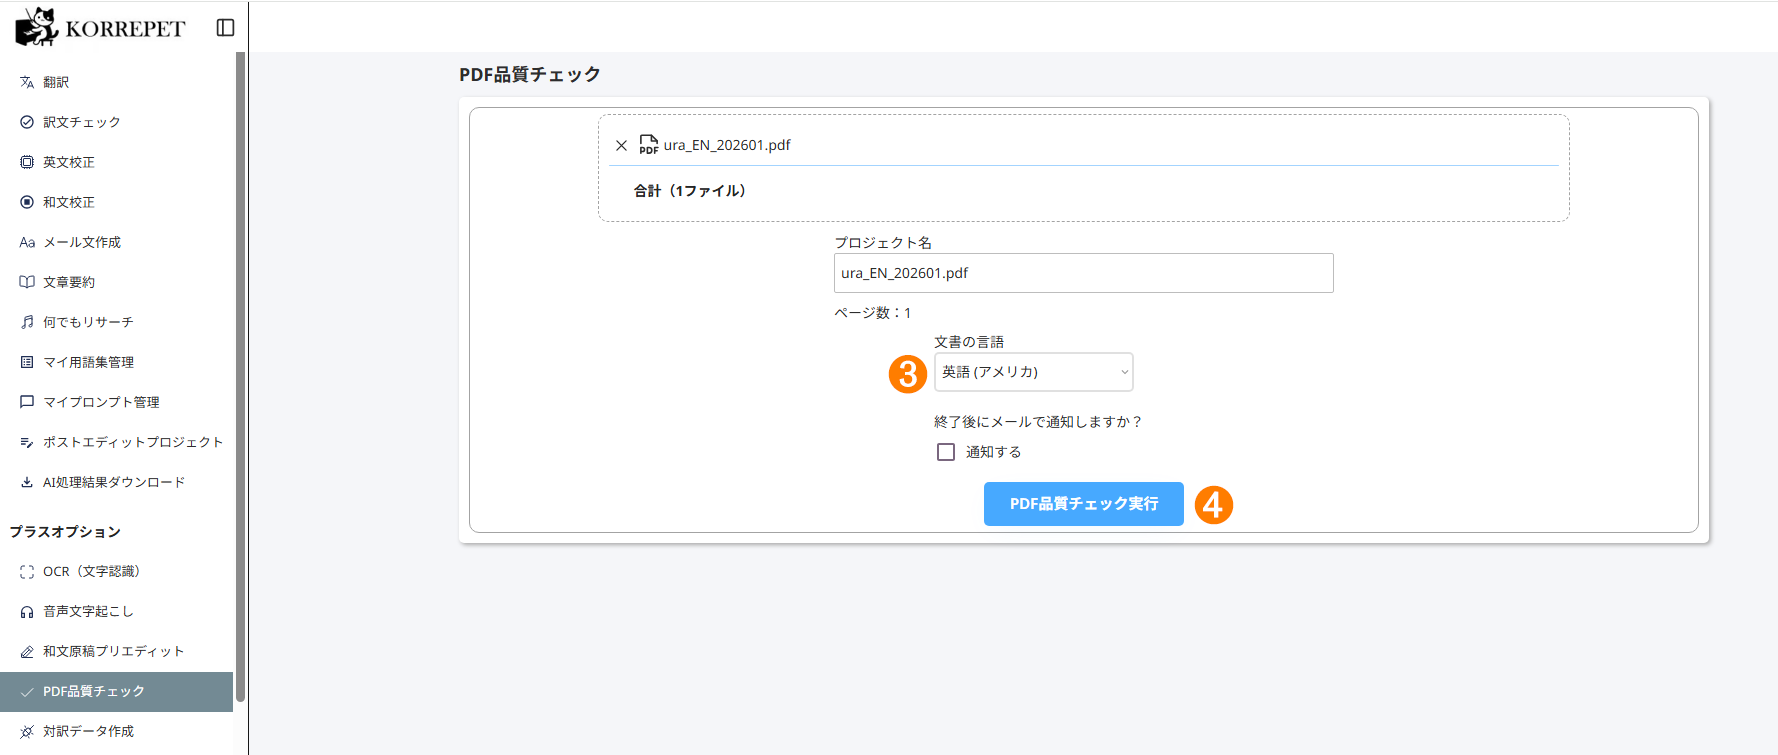Click the AI処理結果ダウンロード download icon
The height and width of the screenshot is (755, 1778).
tap(27, 482)
